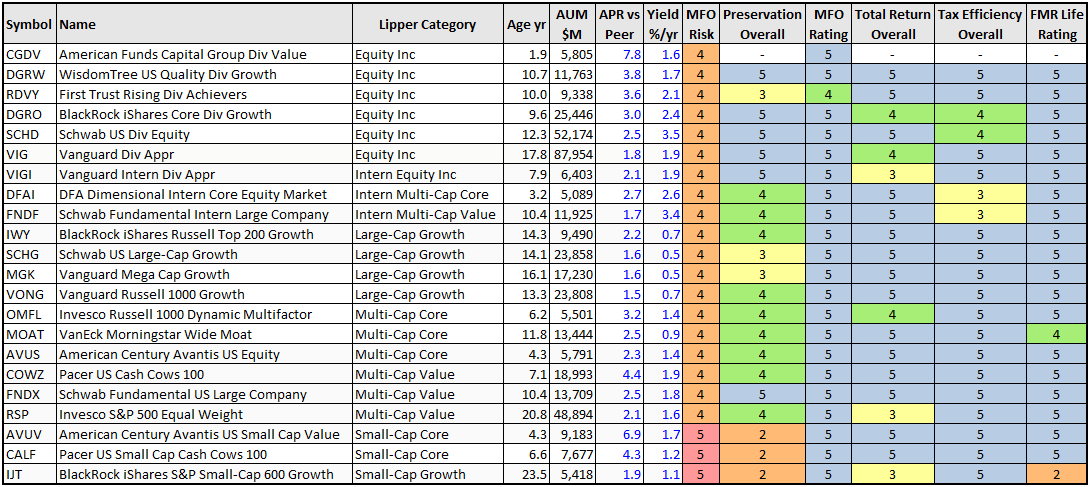Select the red MFO Risk cell for AVUV
Image resolution: width=1091 pixels, height=487 pixels.
(700, 434)
